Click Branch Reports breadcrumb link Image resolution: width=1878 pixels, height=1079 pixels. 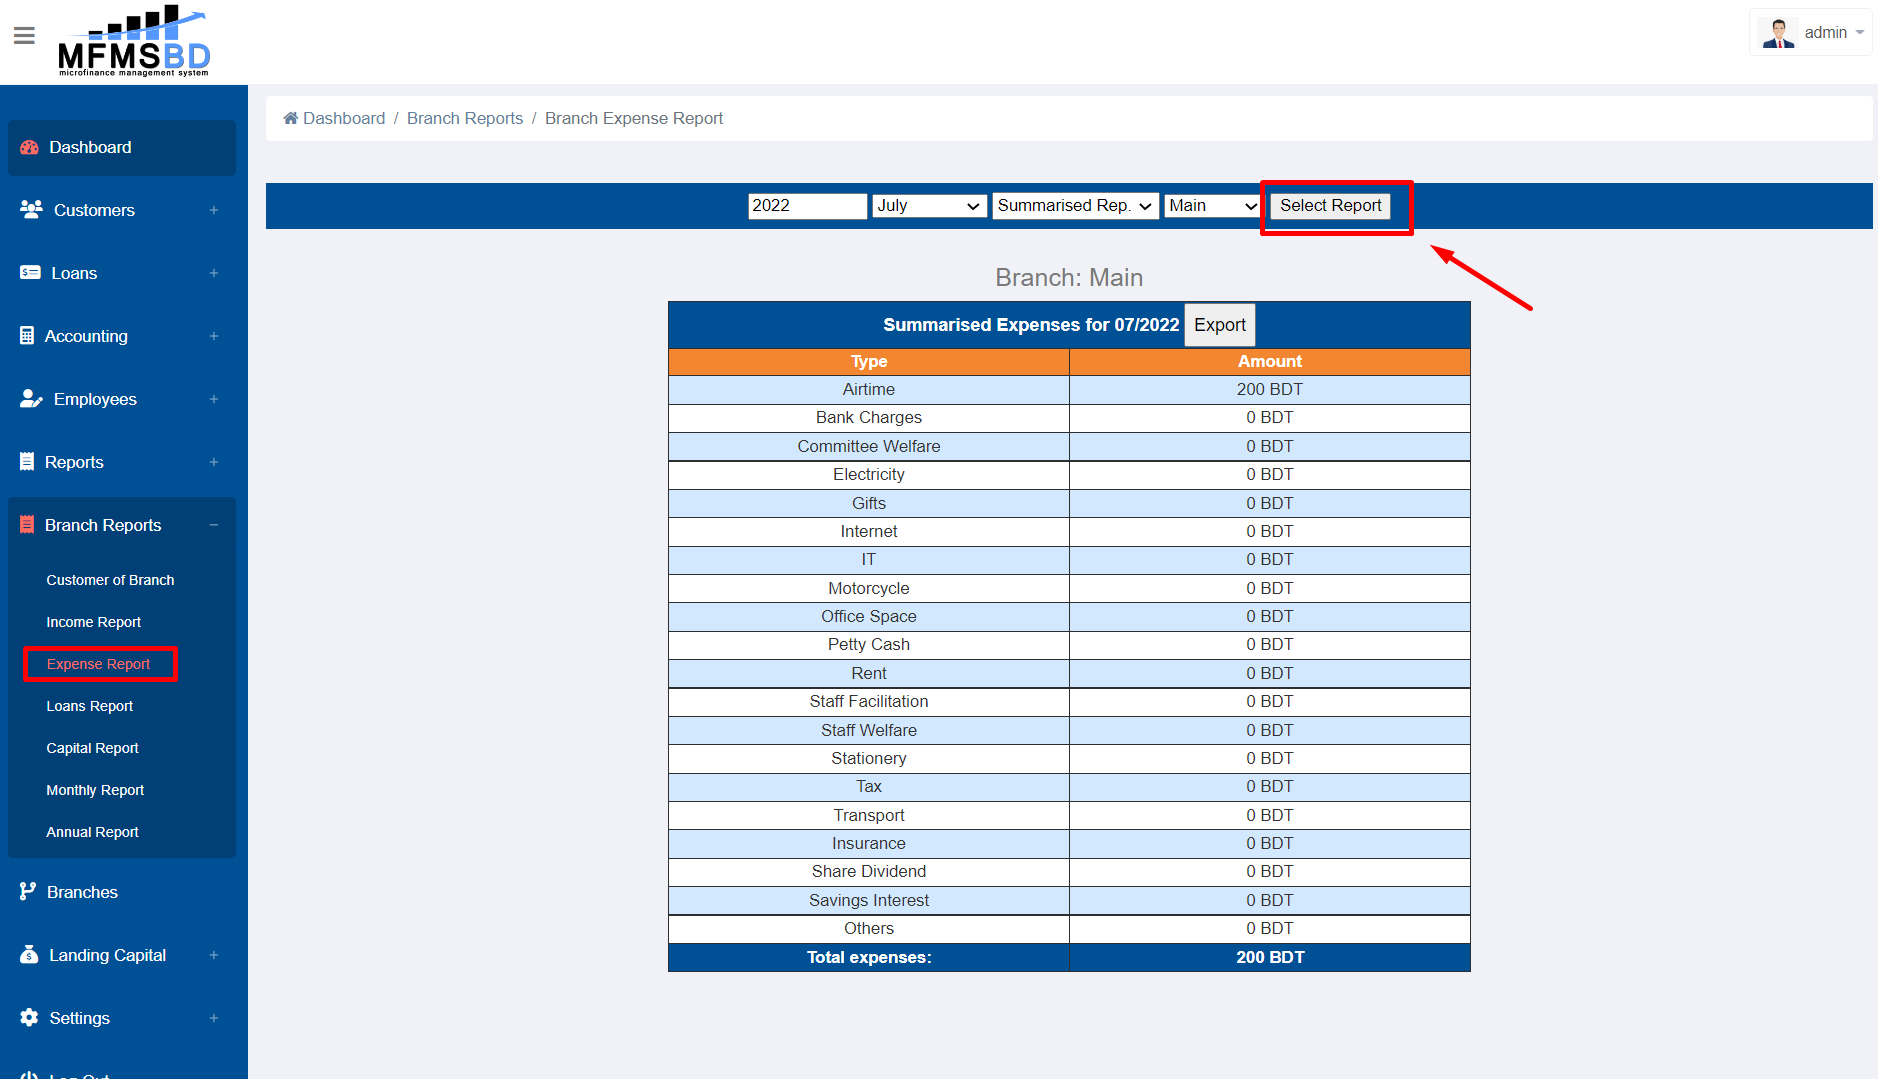[x=465, y=118]
